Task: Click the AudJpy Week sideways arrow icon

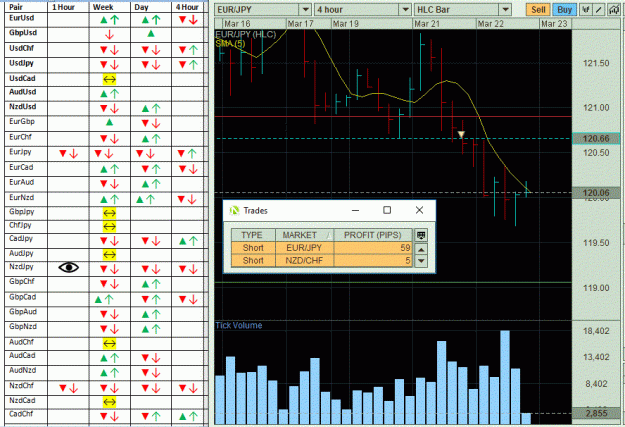Action: [x=109, y=254]
